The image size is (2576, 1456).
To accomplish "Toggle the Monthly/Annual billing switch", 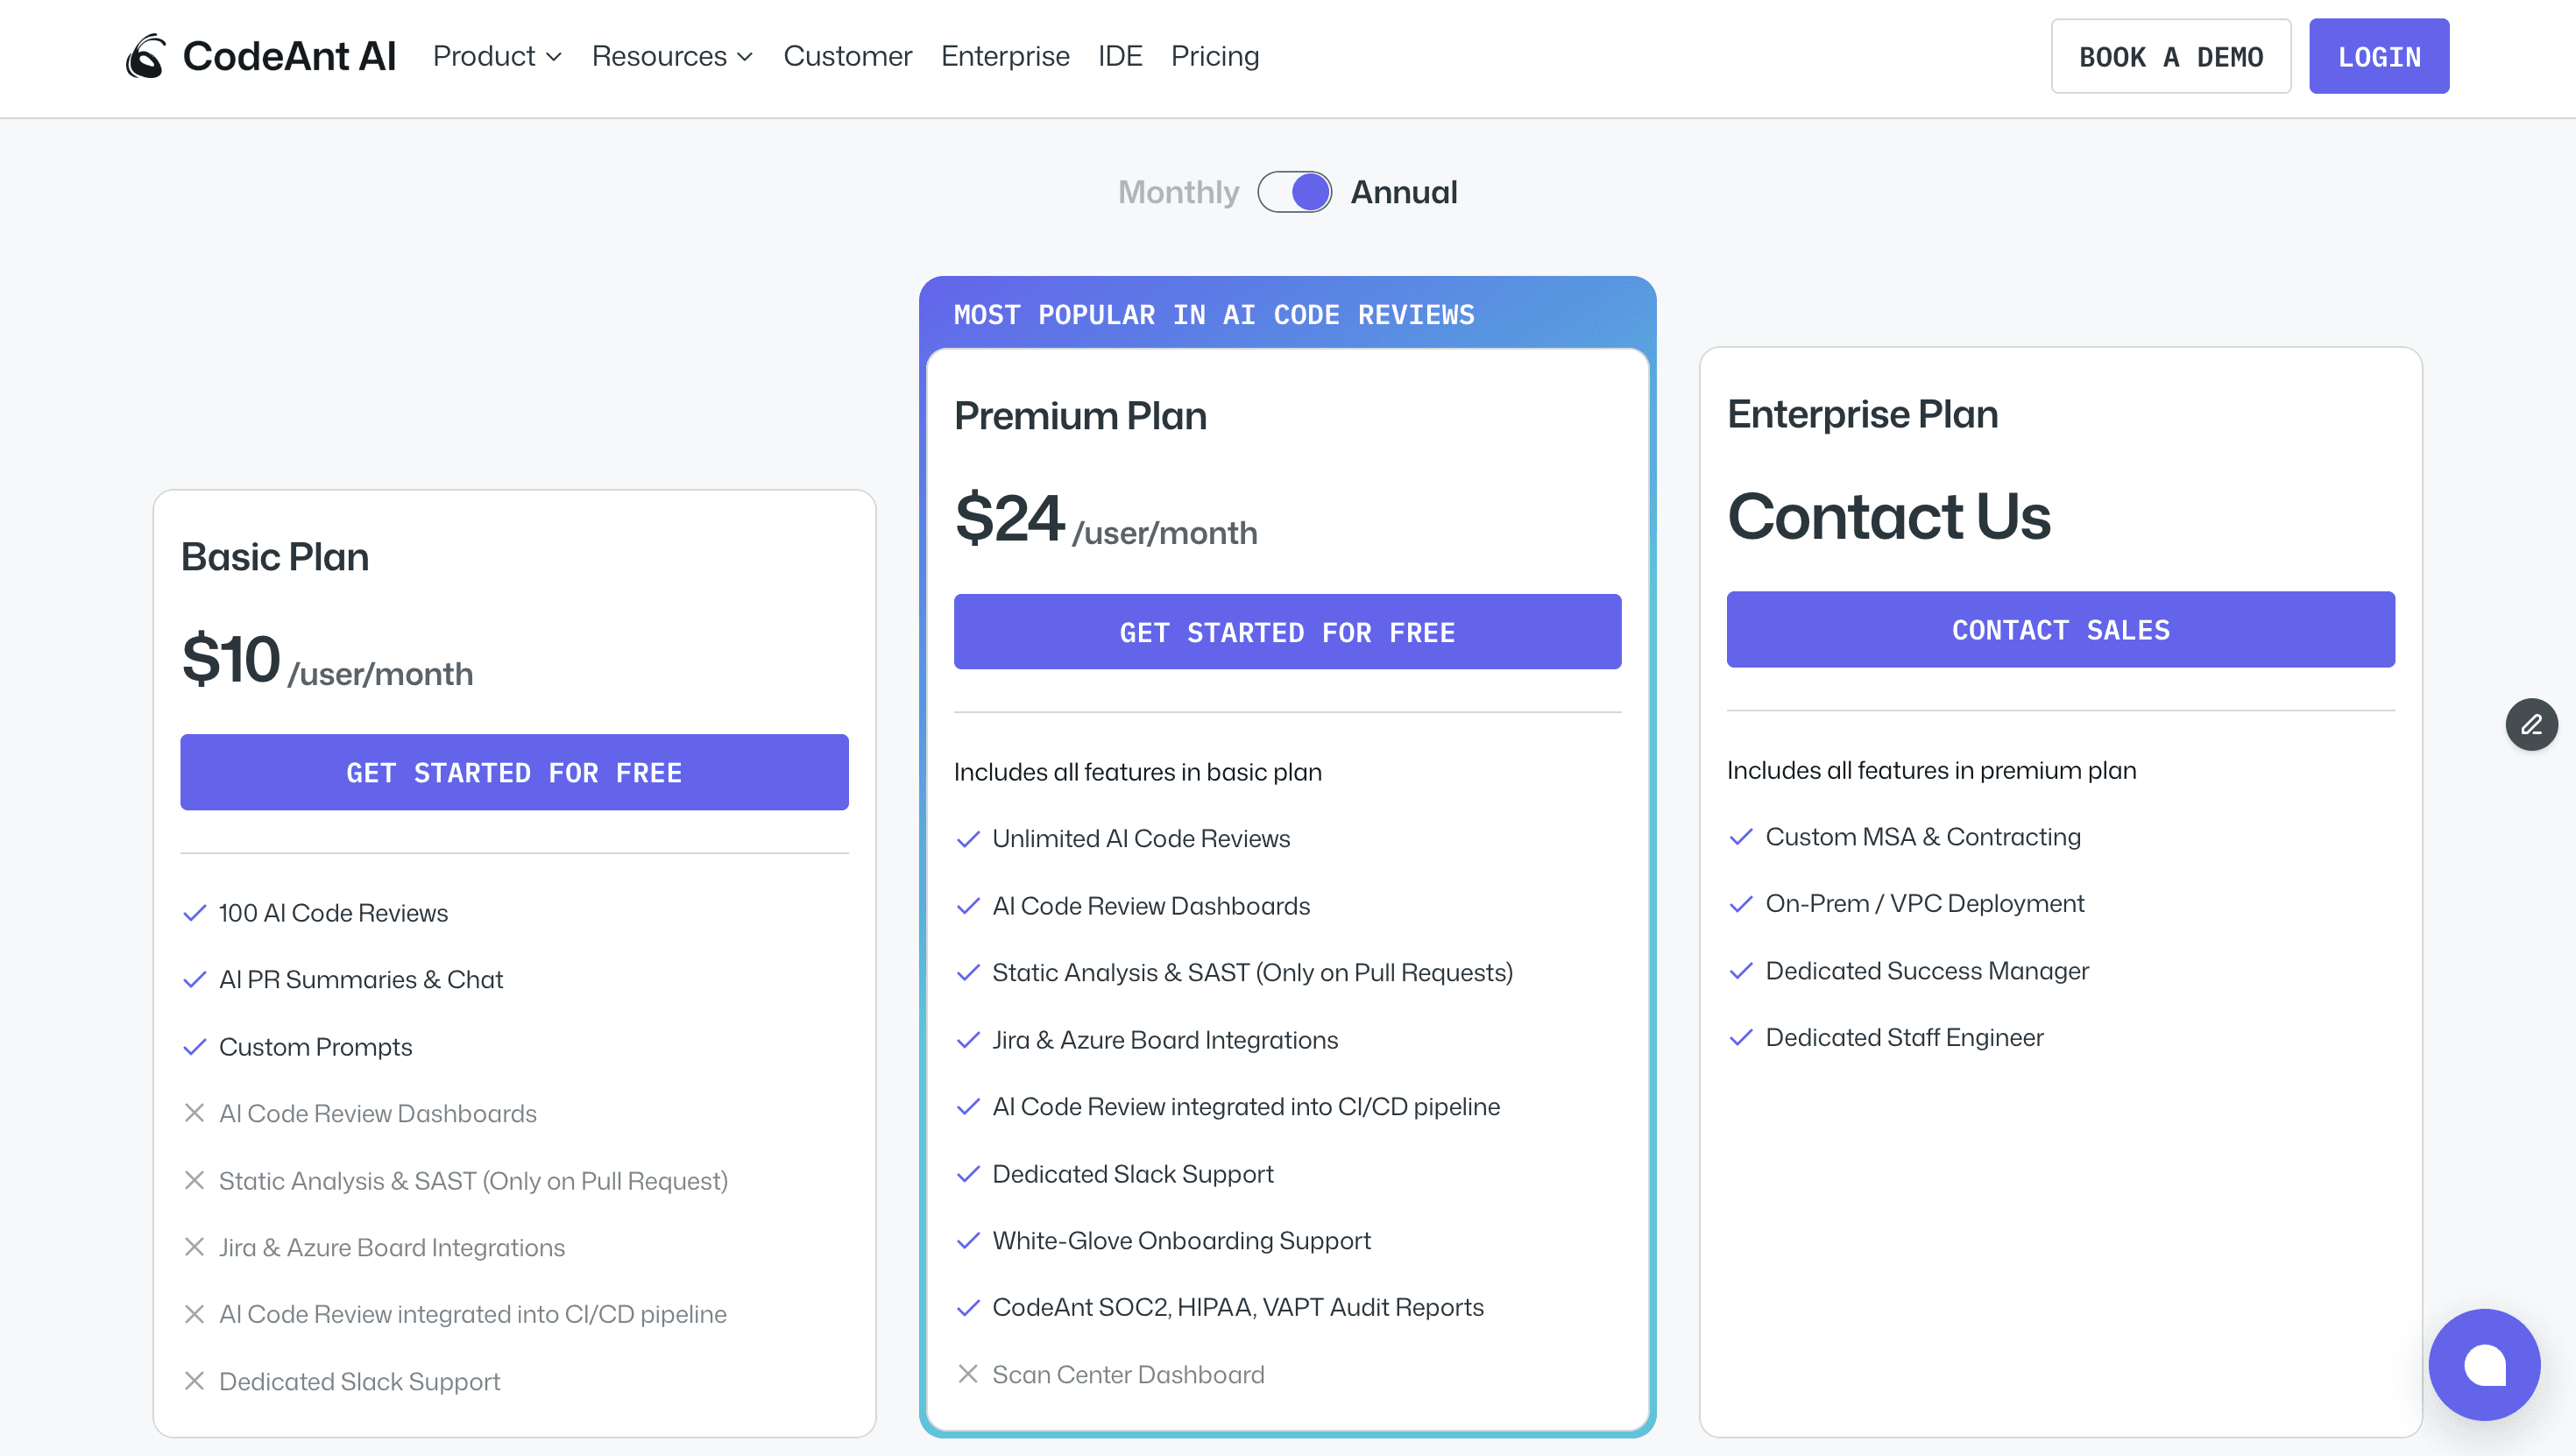I will [x=1294, y=192].
